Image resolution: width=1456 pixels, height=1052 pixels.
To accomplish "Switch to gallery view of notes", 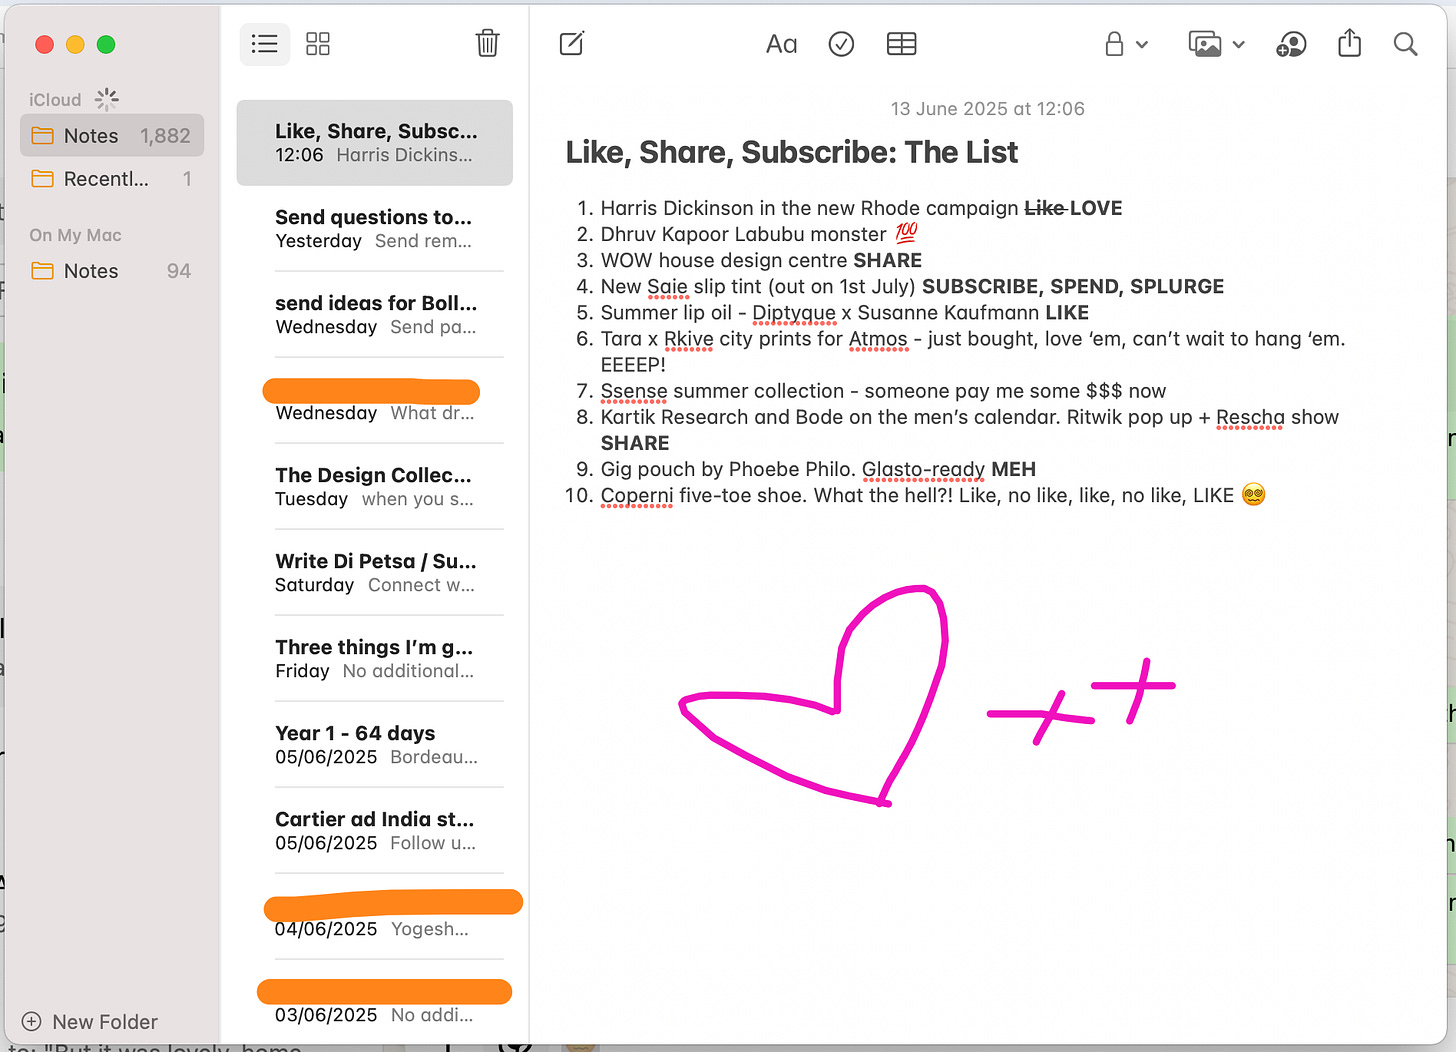I will tap(318, 44).
